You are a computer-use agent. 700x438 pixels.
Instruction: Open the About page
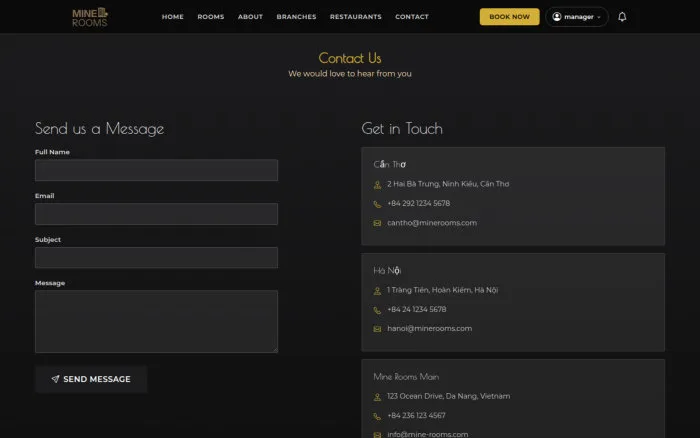coord(250,17)
